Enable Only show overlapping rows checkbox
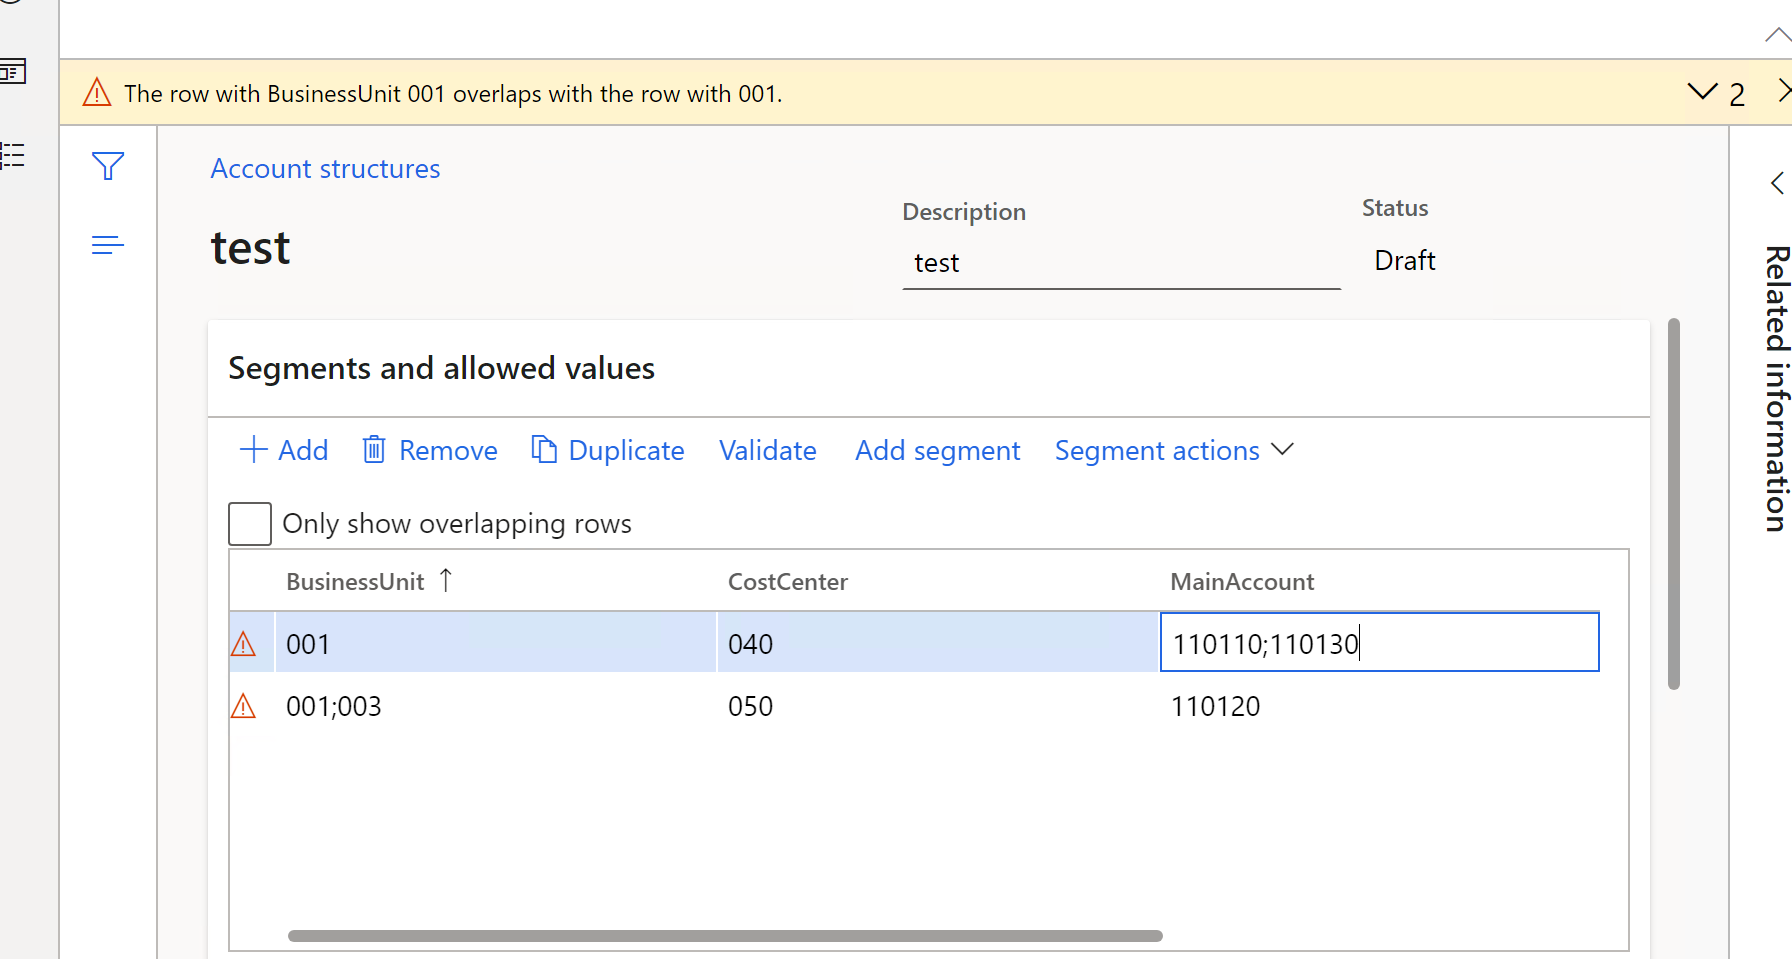1792x959 pixels. click(x=250, y=524)
